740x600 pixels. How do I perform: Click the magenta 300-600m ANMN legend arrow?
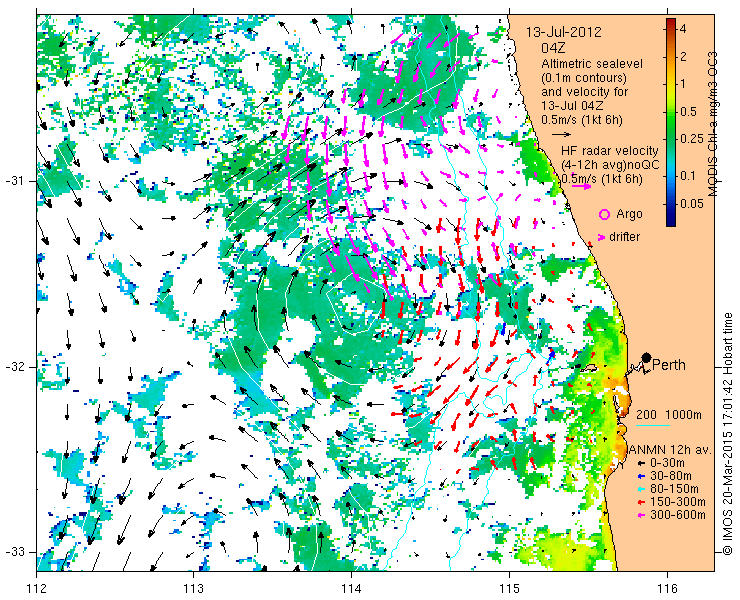[641, 515]
